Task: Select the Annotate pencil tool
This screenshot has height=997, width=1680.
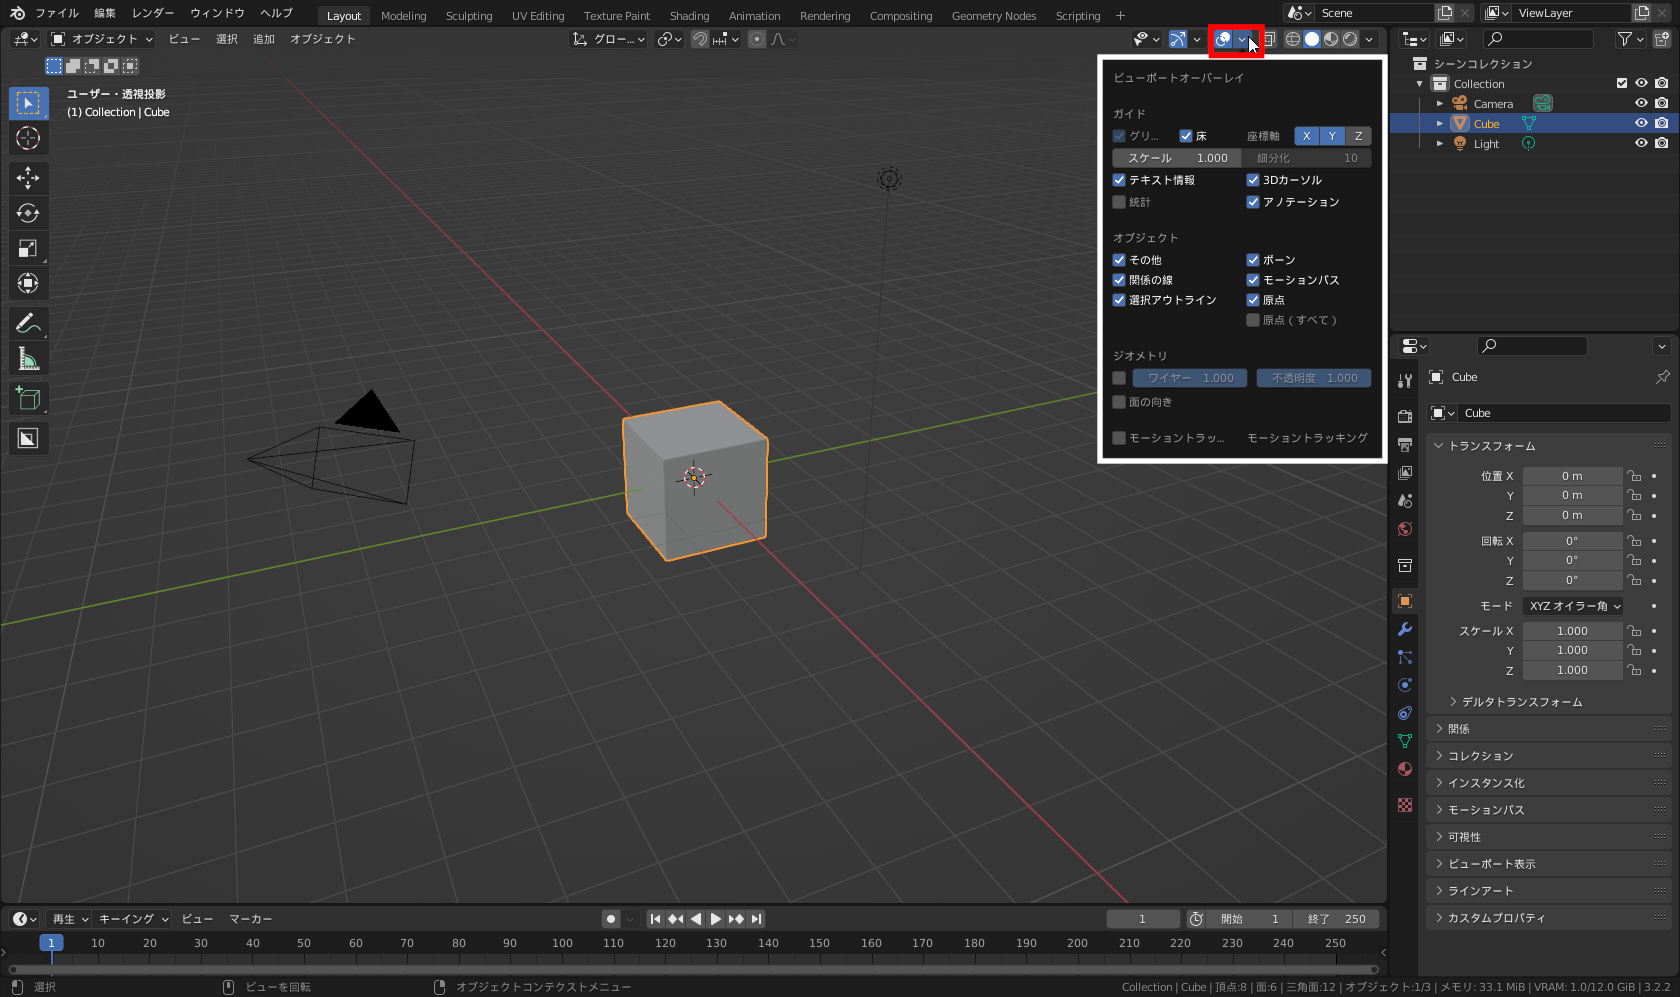Action: [x=28, y=323]
